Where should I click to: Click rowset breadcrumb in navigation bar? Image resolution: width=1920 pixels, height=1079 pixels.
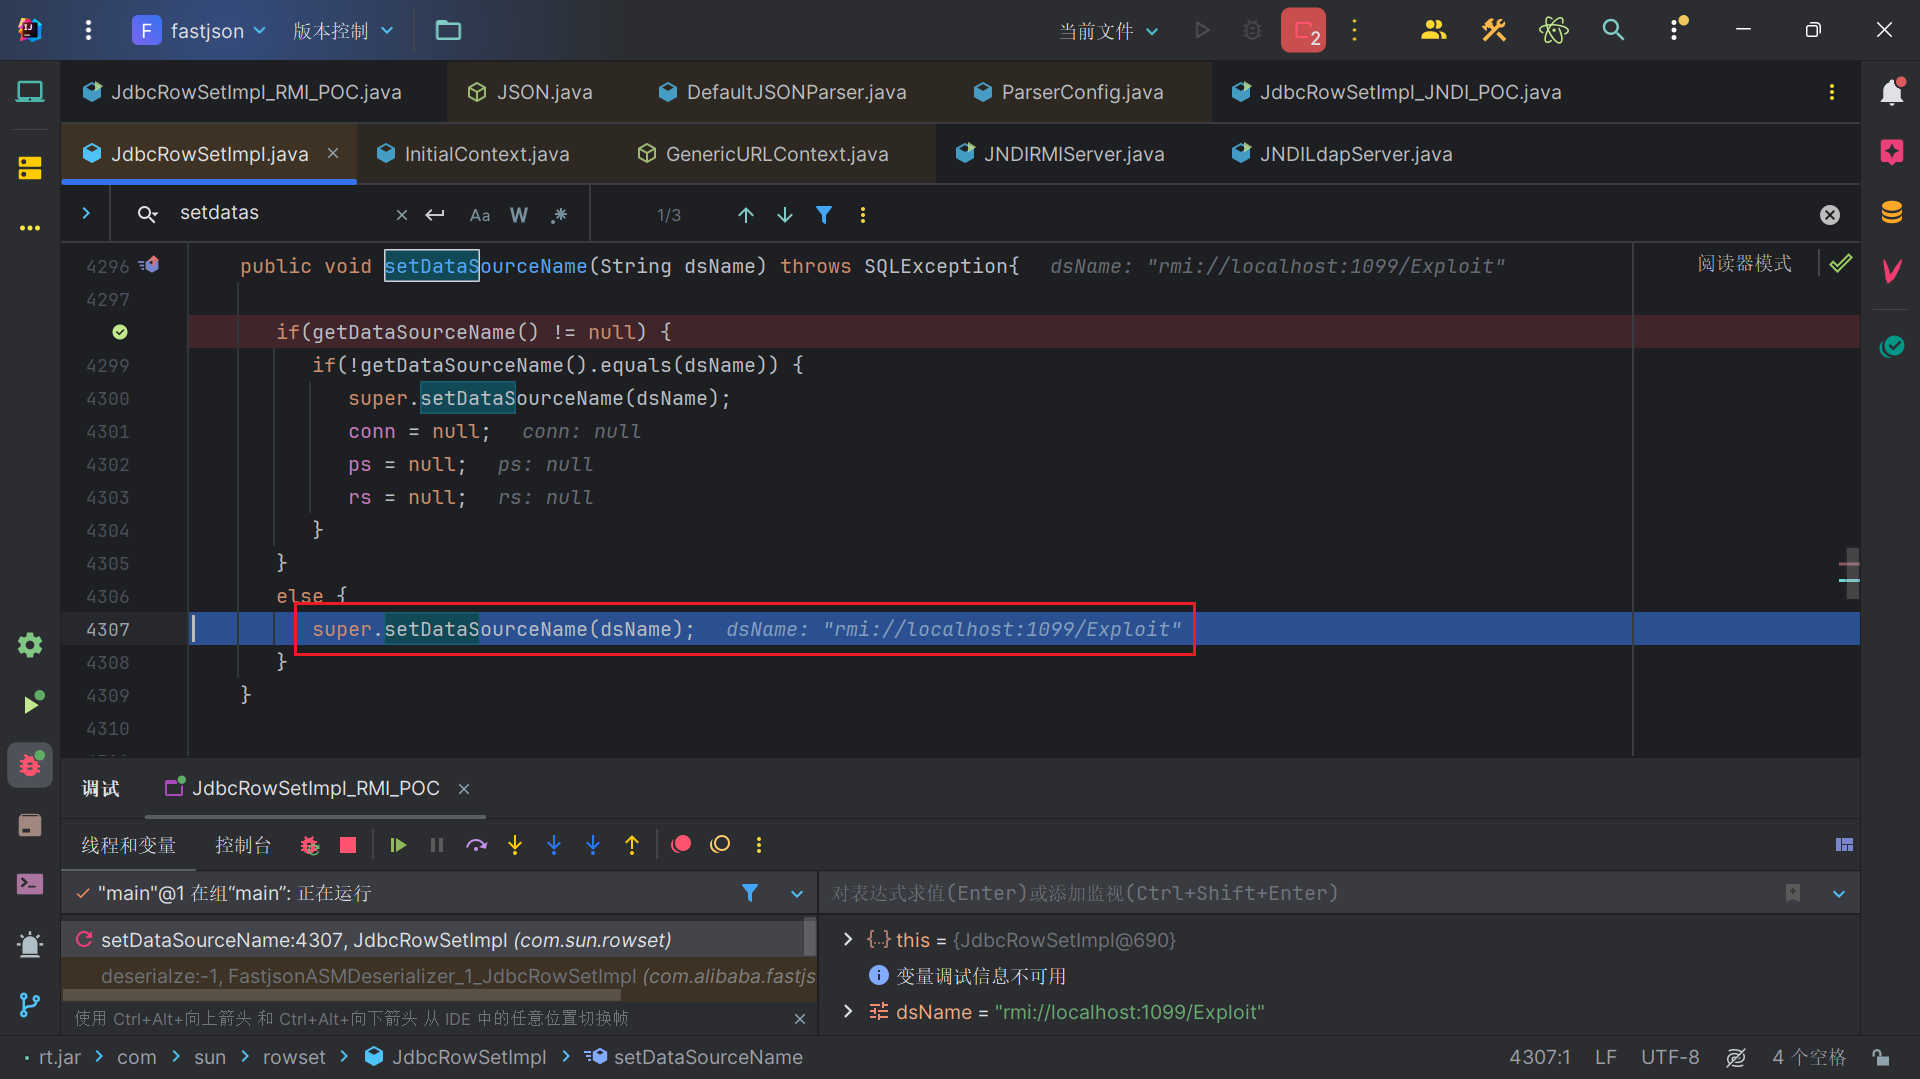click(294, 1057)
